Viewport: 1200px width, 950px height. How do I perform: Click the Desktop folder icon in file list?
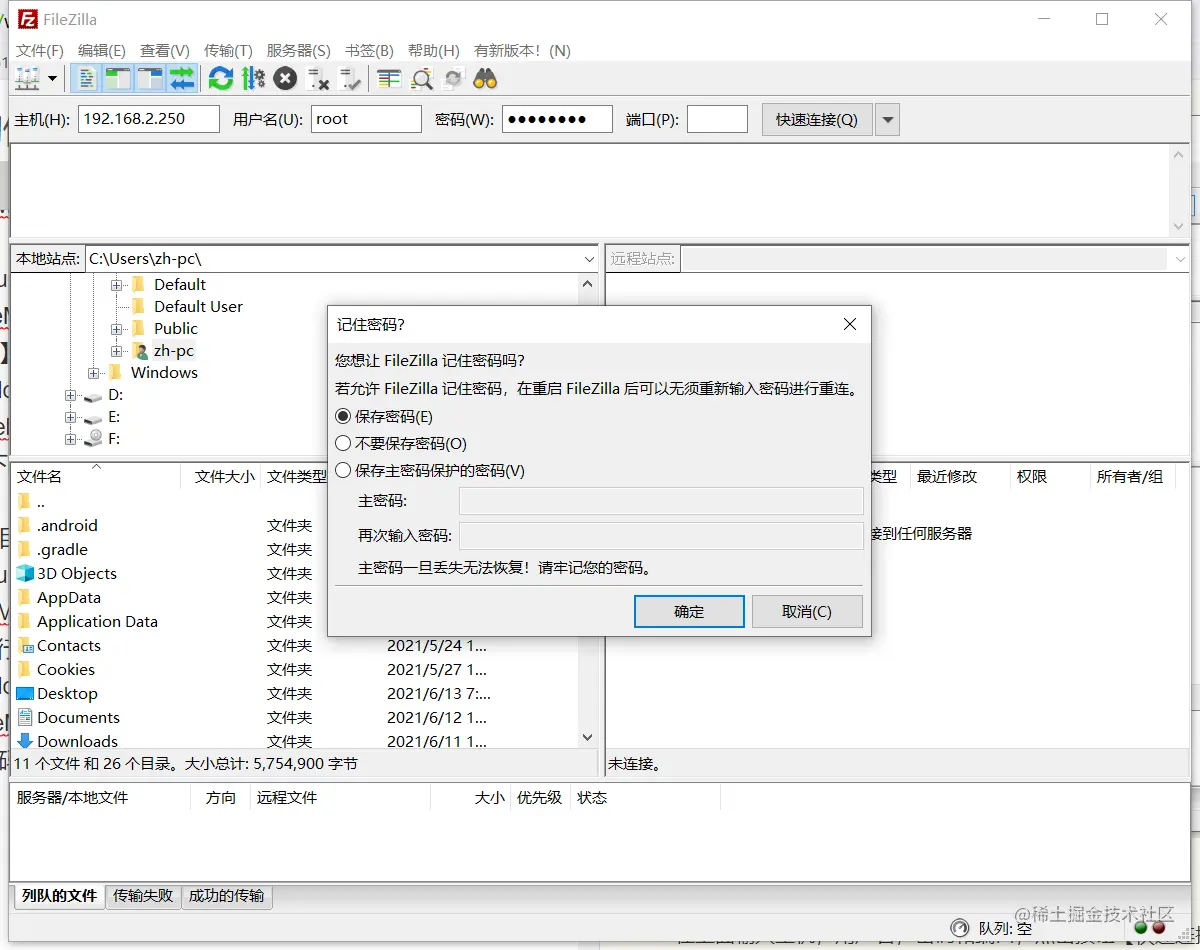[25, 693]
